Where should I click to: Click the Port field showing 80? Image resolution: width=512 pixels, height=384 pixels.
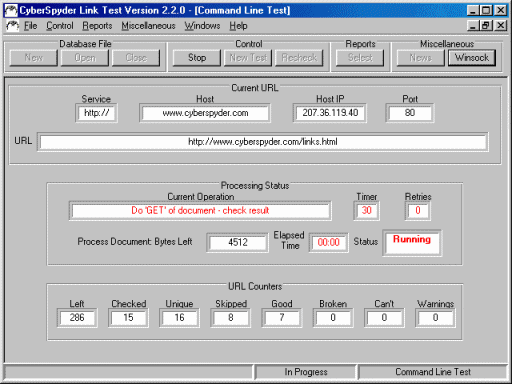coord(410,113)
